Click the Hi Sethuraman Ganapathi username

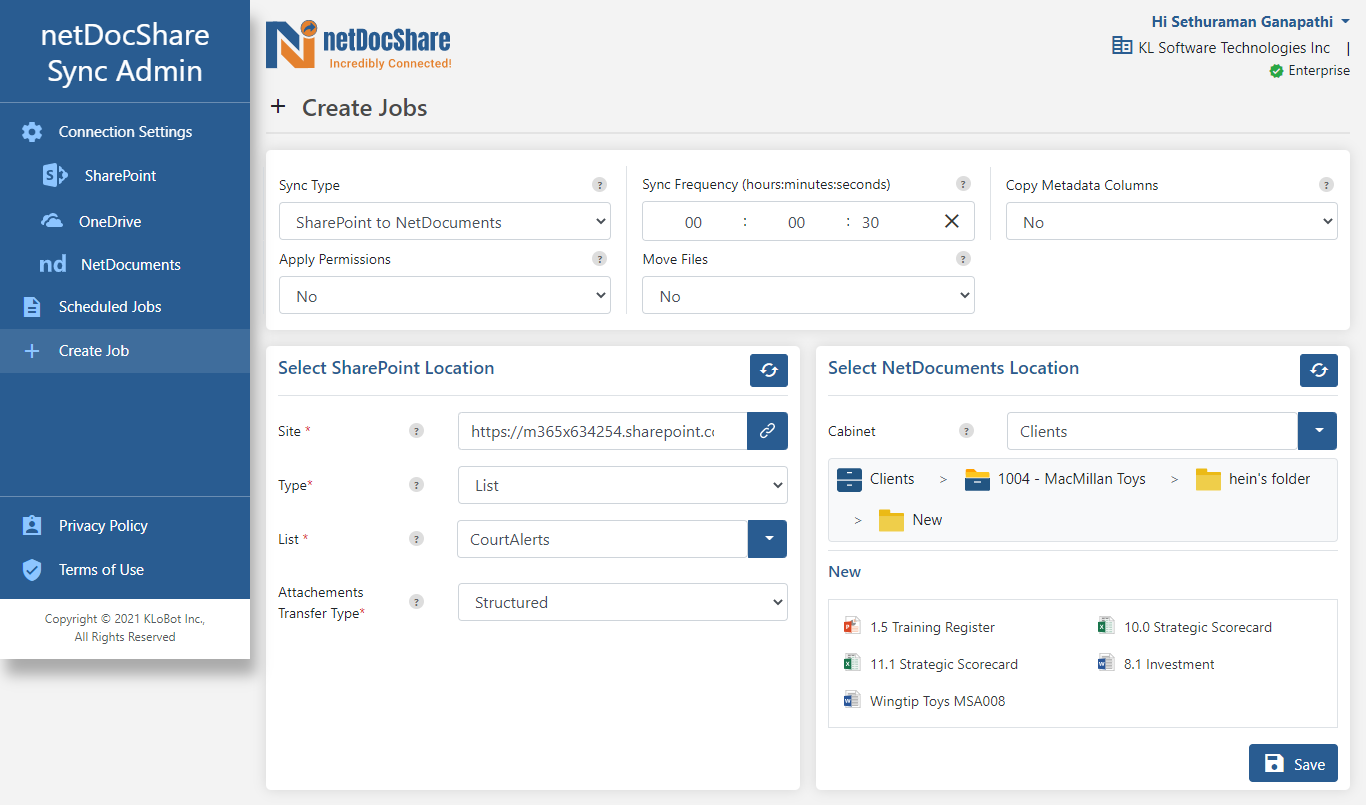[1242, 22]
